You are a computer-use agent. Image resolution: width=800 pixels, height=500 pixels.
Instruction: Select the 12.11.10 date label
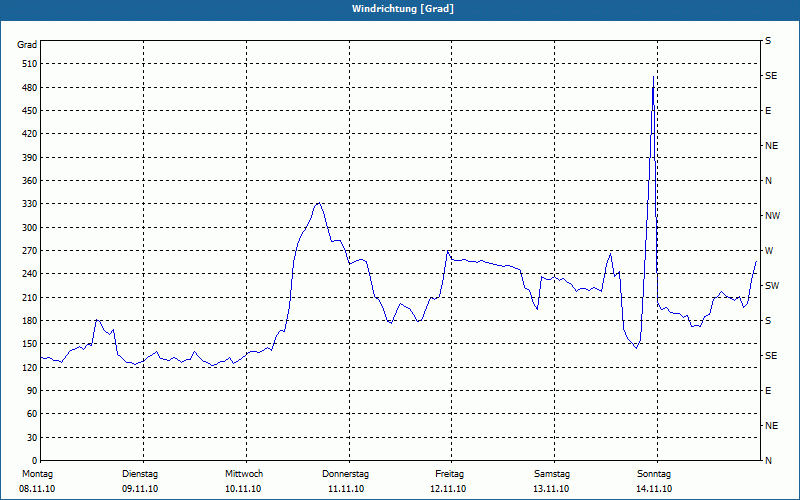(x=448, y=489)
